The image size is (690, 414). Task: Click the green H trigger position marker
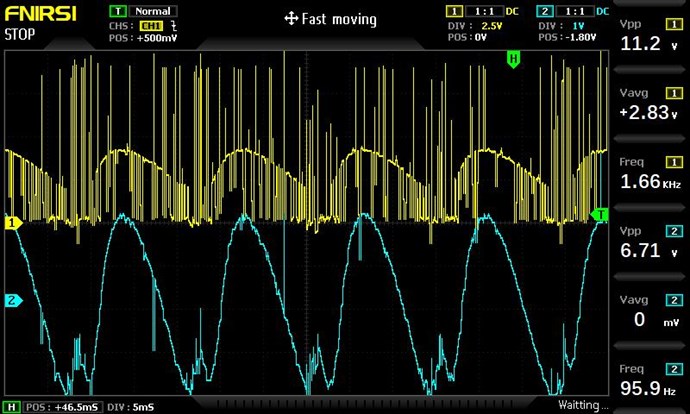pos(514,60)
